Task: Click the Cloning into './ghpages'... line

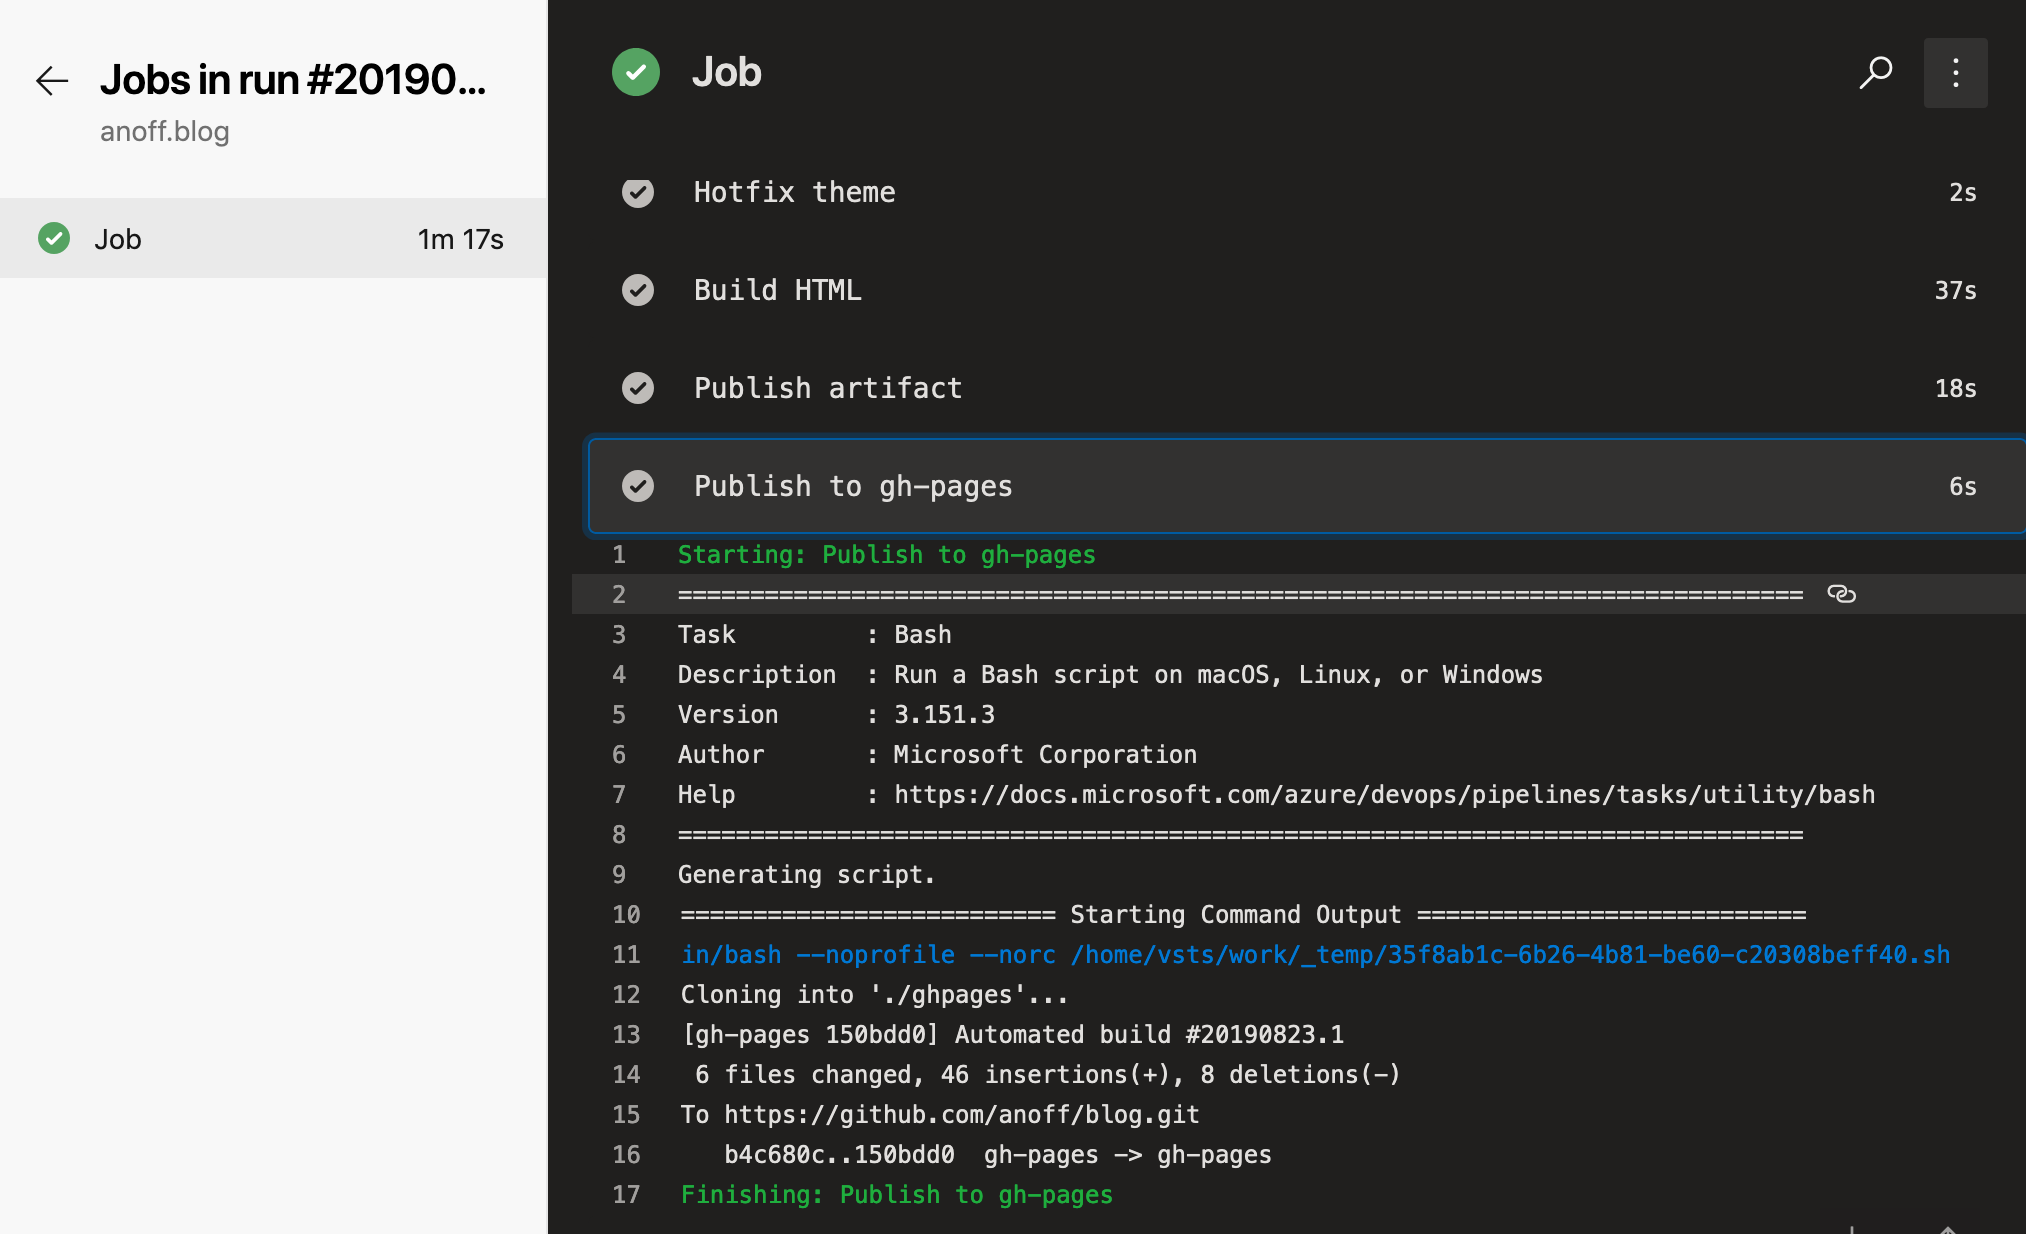Action: [874, 994]
